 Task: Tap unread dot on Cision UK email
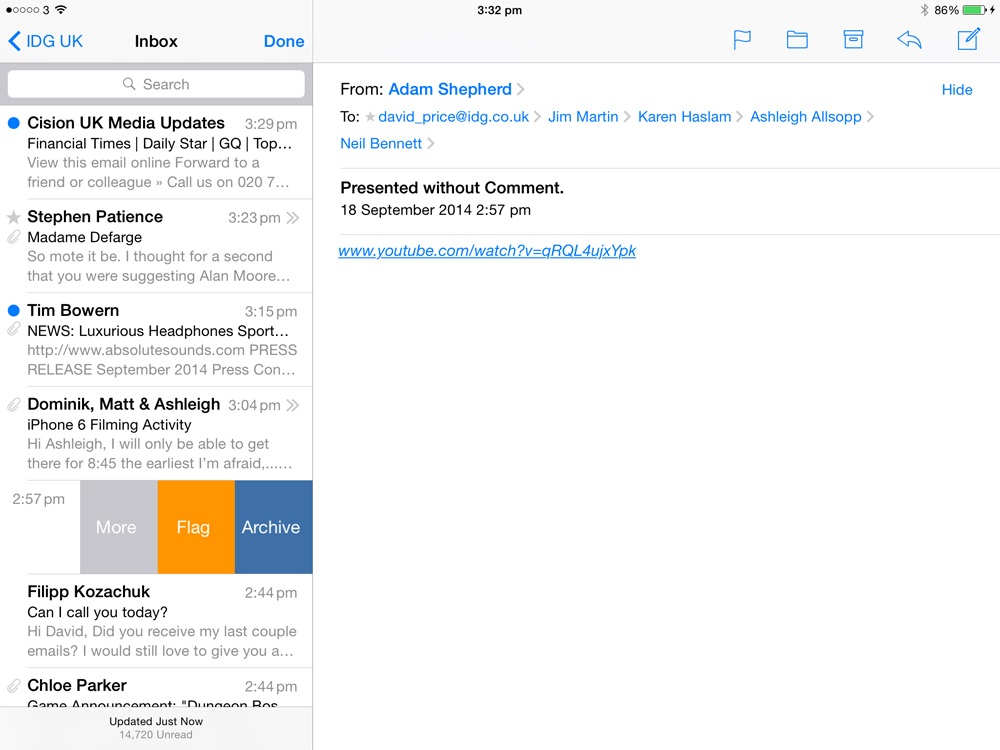click(13, 123)
